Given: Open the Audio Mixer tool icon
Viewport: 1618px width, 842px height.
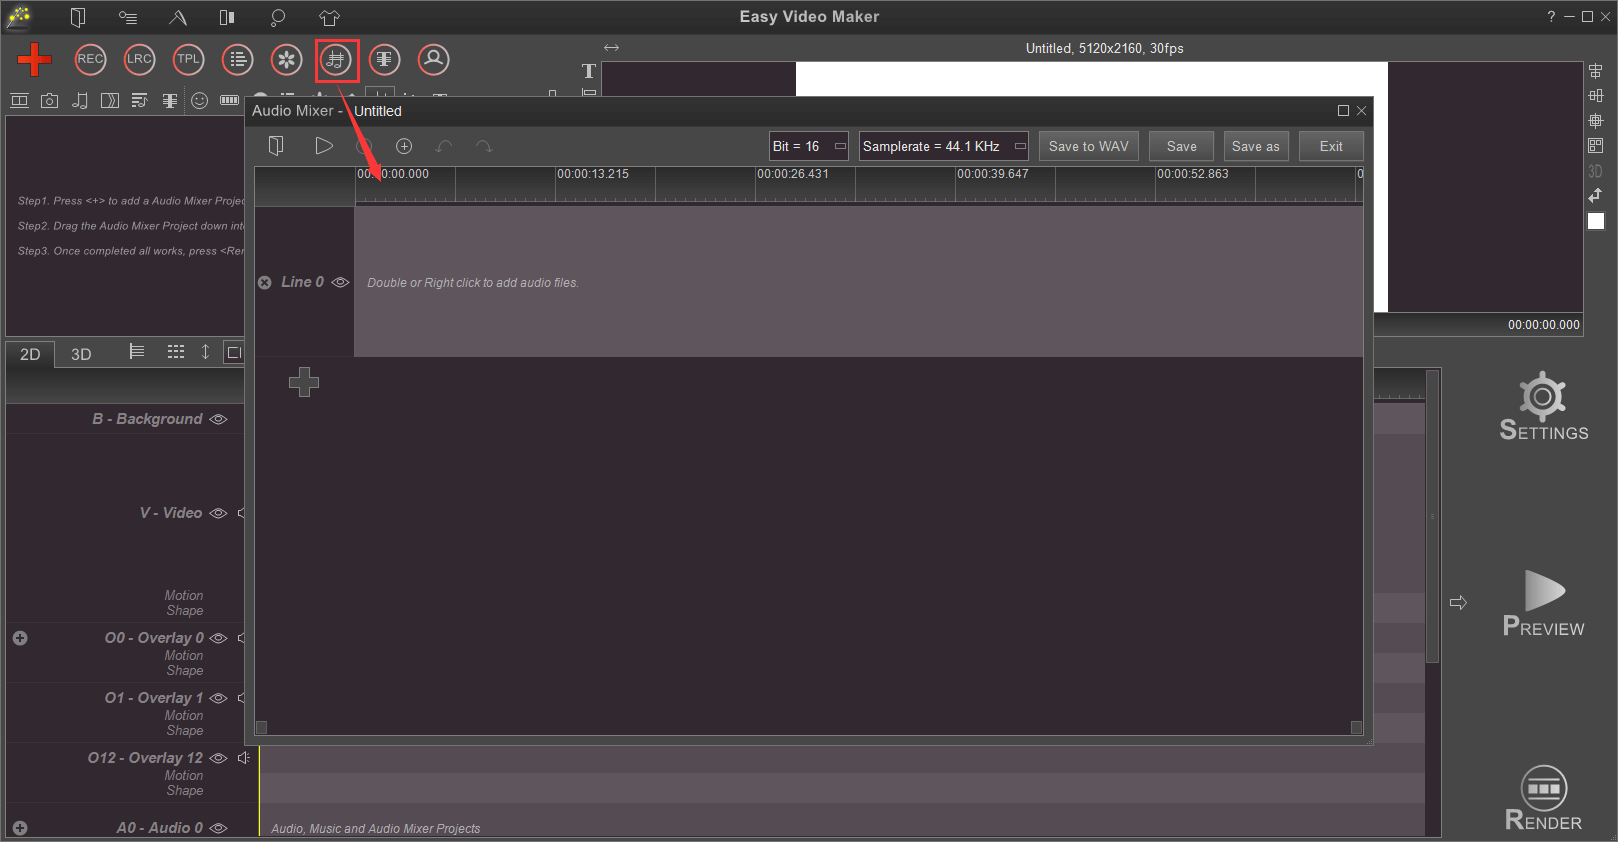Looking at the screenshot, I should pyautogui.click(x=336, y=60).
